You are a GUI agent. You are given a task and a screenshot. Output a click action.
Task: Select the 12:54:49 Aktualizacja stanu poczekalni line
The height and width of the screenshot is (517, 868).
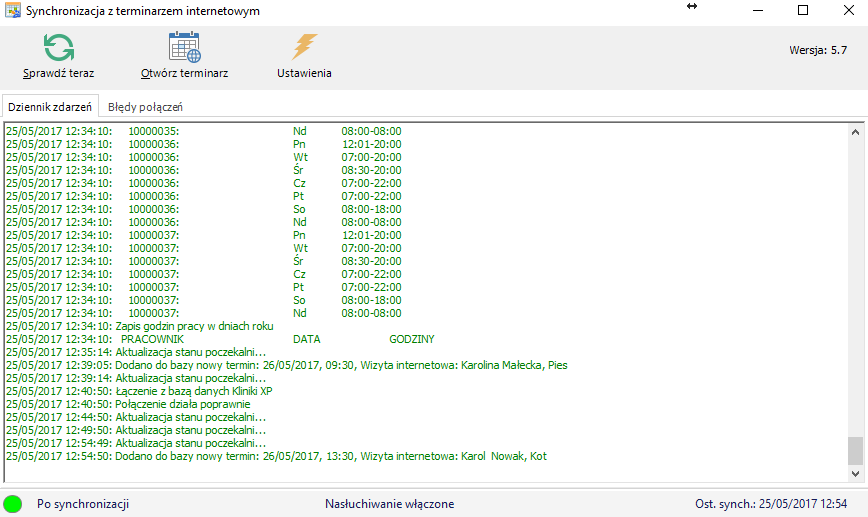click(136, 443)
